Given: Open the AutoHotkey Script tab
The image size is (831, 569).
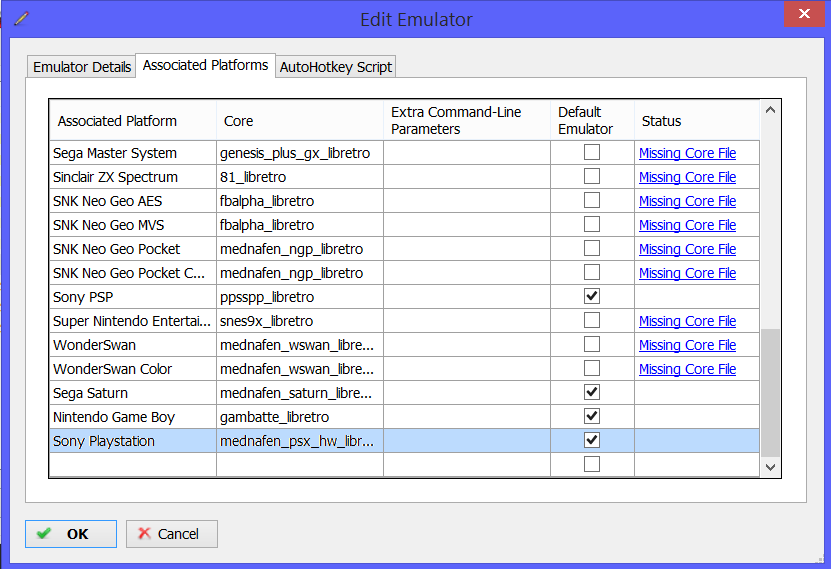Looking at the screenshot, I should pyautogui.click(x=335, y=67).
